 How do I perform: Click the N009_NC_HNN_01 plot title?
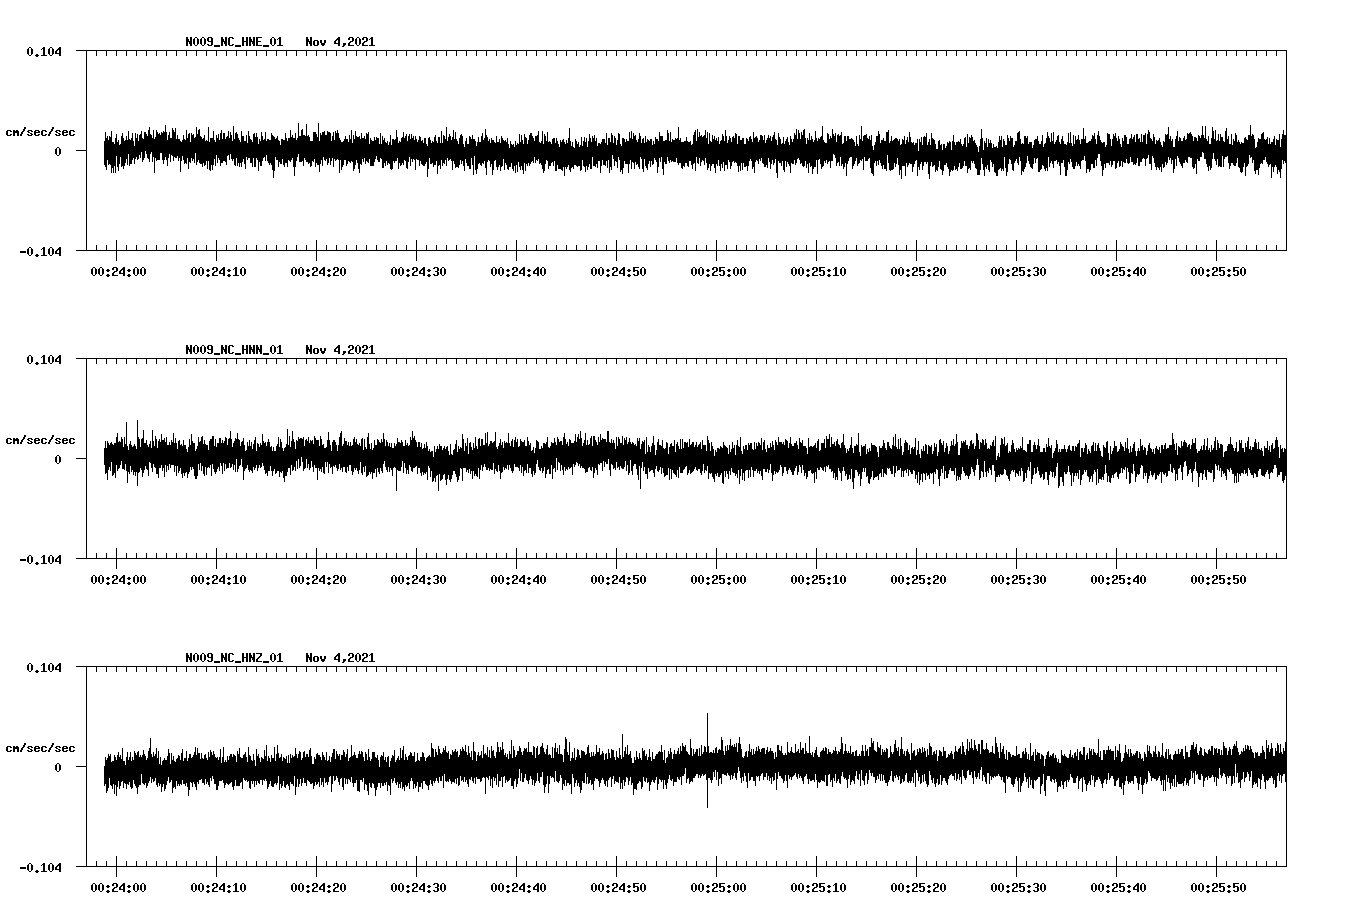(x=234, y=350)
